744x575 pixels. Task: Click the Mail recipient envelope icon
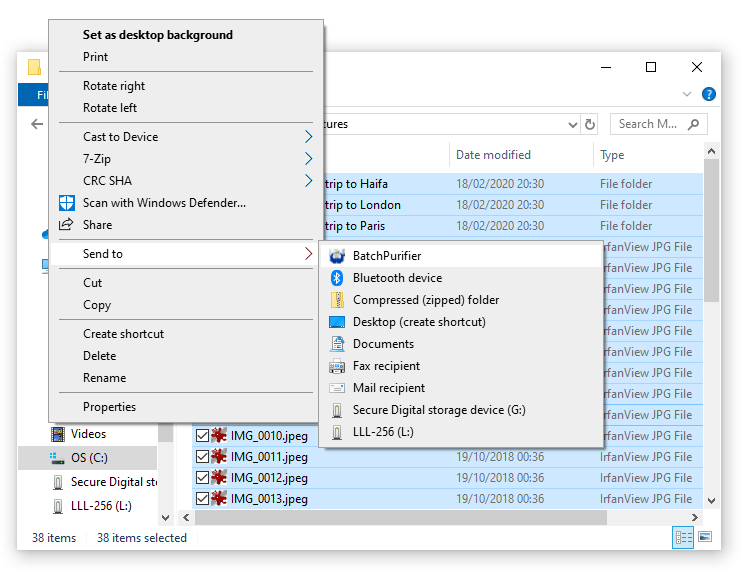tap(337, 388)
